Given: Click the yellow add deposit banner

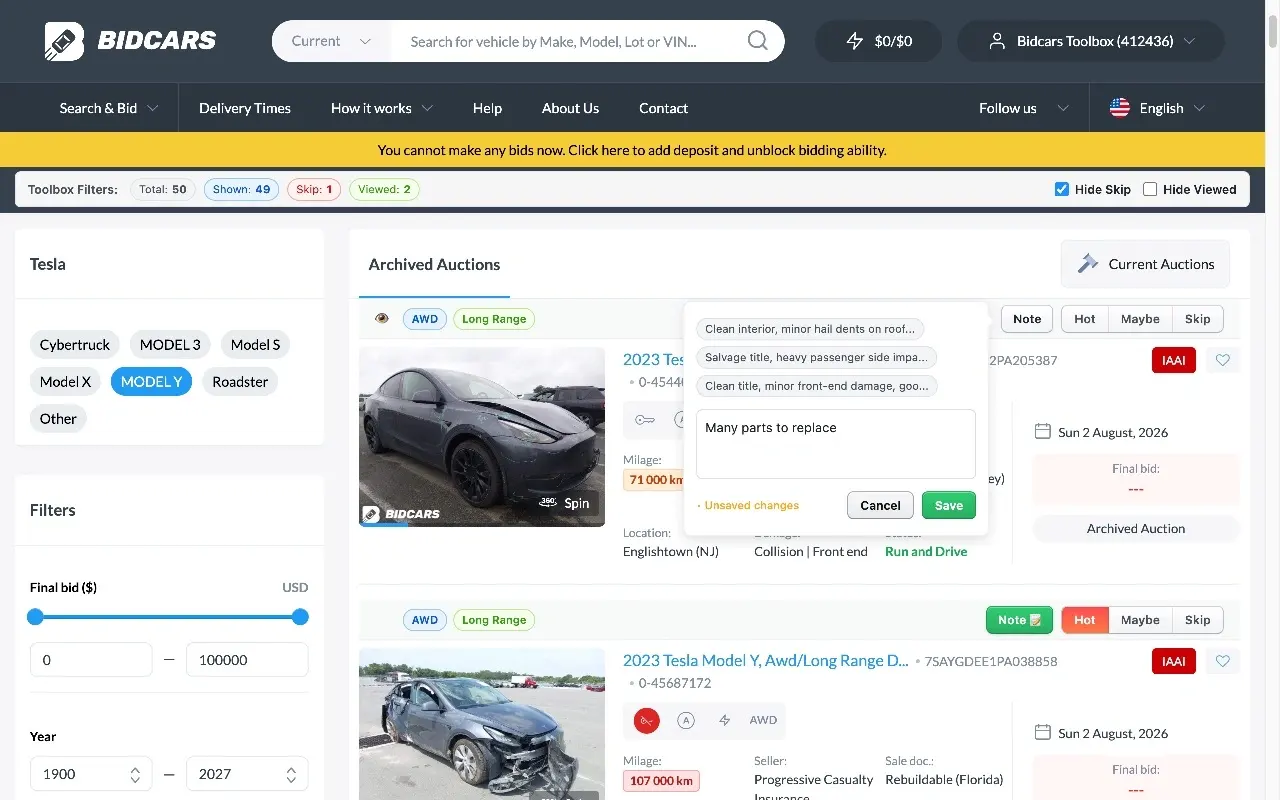Looking at the screenshot, I should pyautogui.click(x=632, y=150).
